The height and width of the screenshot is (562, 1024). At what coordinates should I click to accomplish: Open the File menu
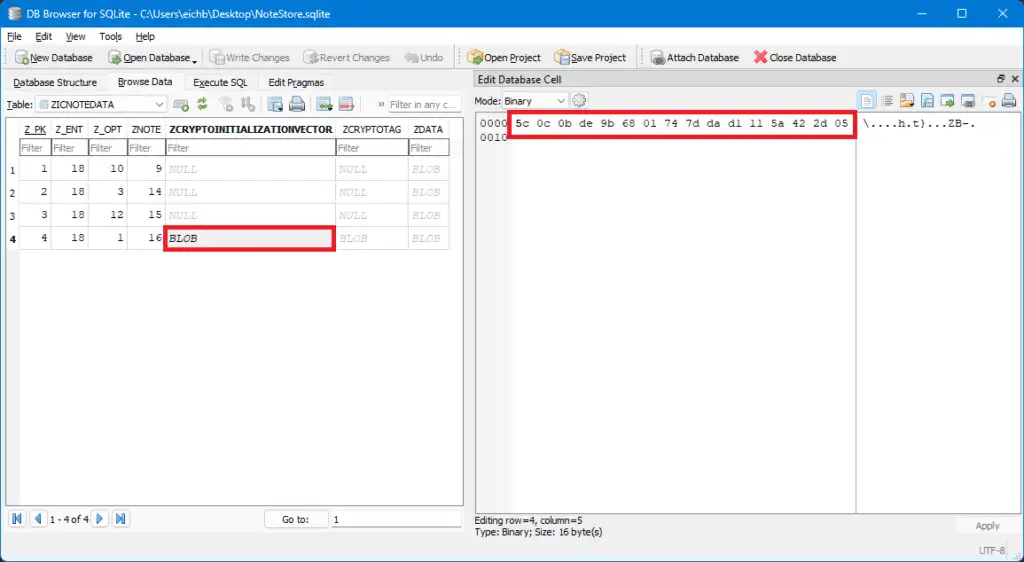tap(14, 37)
